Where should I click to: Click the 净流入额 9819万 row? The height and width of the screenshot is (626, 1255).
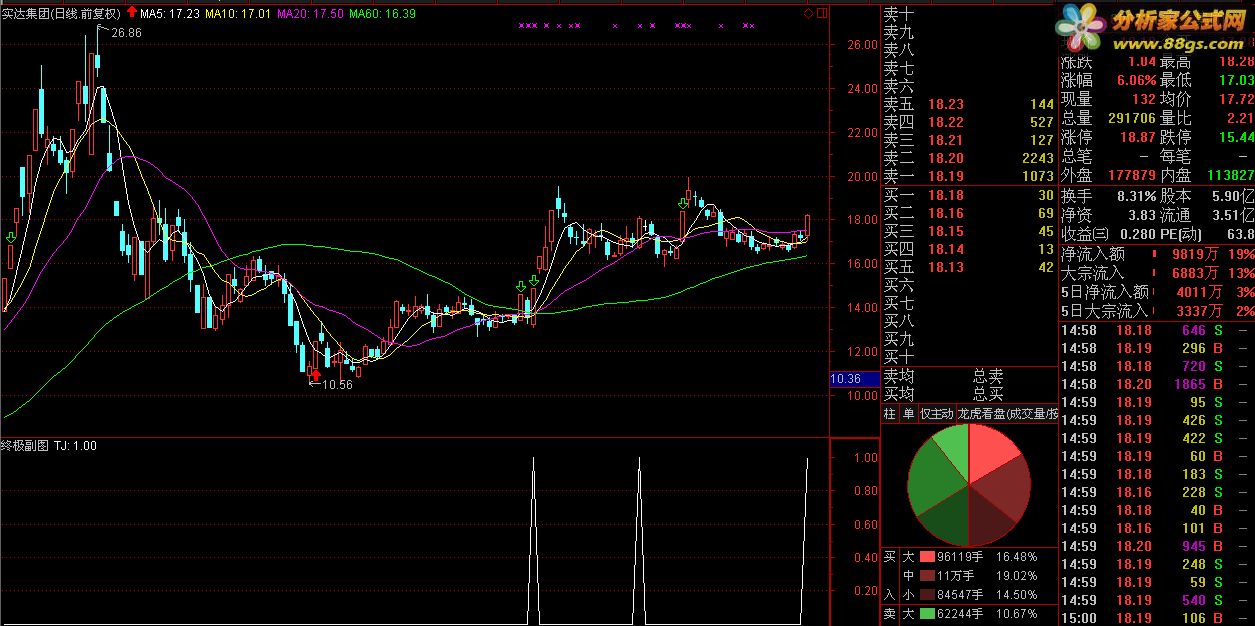pyautogui.click(x=1157, y=254)
